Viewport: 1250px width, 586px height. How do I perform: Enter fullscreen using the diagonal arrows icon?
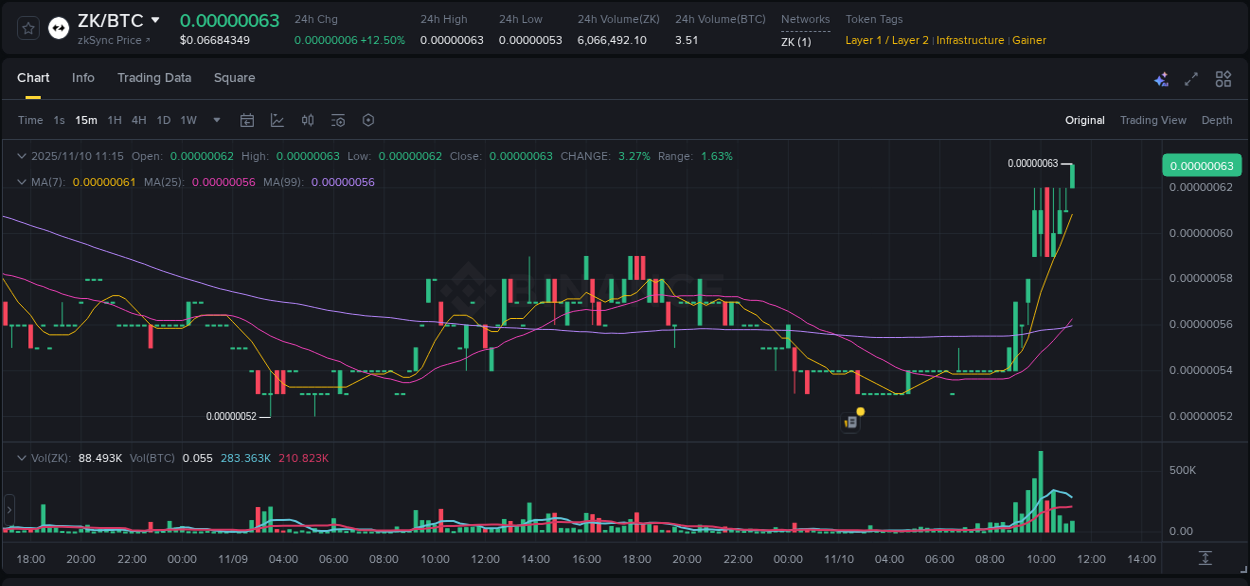coord(1191,78)
